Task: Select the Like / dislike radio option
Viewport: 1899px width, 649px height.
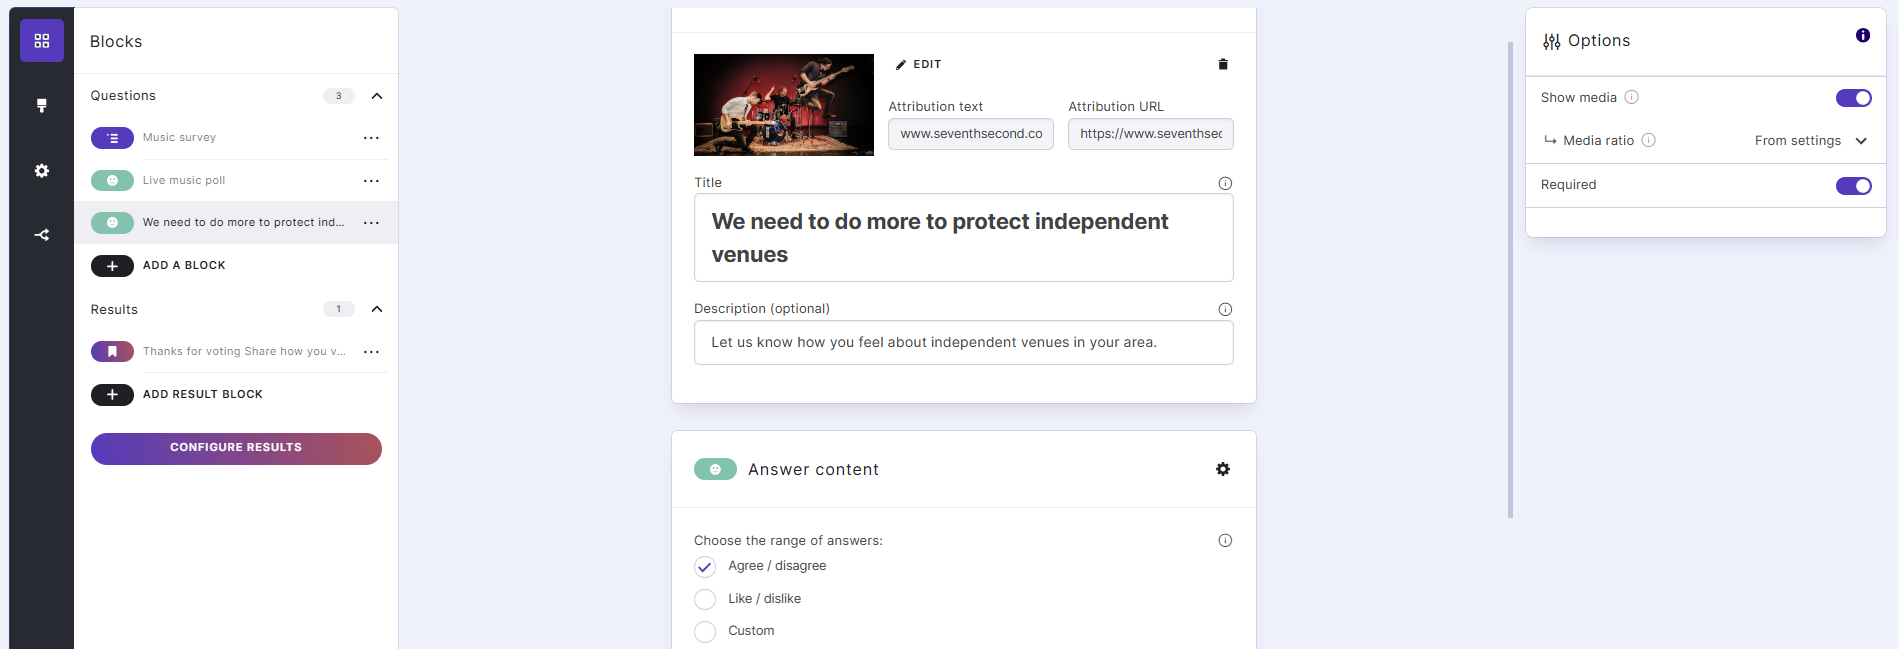Action: point(705,599)
